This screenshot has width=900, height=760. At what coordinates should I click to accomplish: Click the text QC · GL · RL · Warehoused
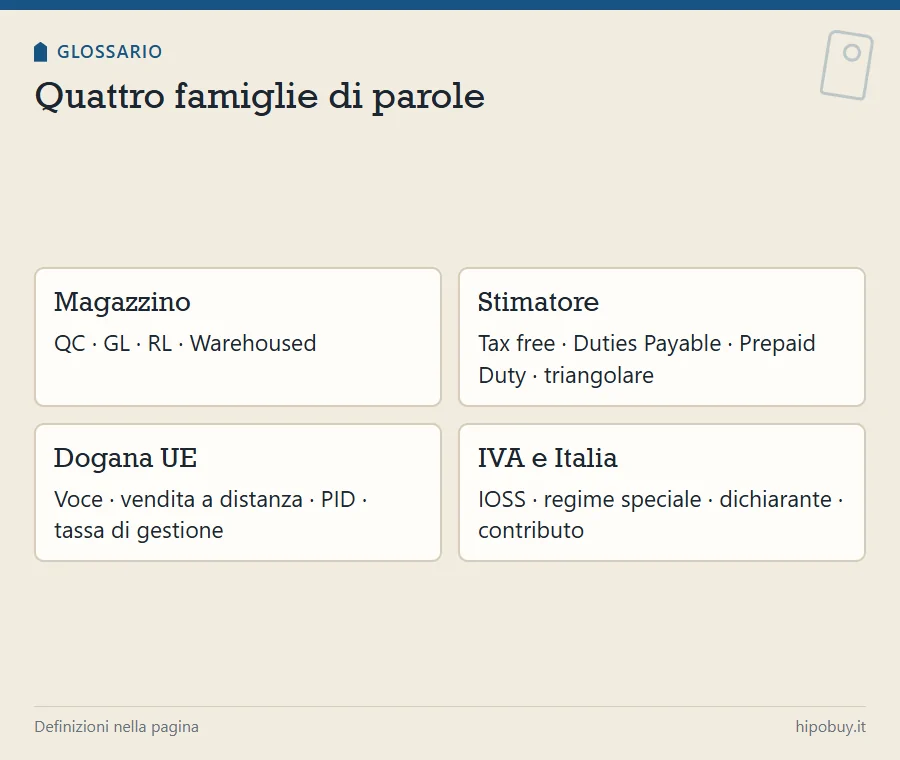(185, 343)
